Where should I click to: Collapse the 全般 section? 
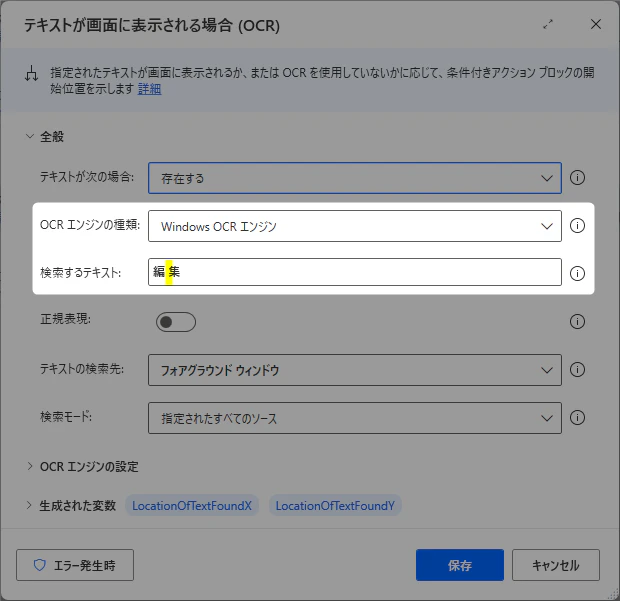click(30, 136)
